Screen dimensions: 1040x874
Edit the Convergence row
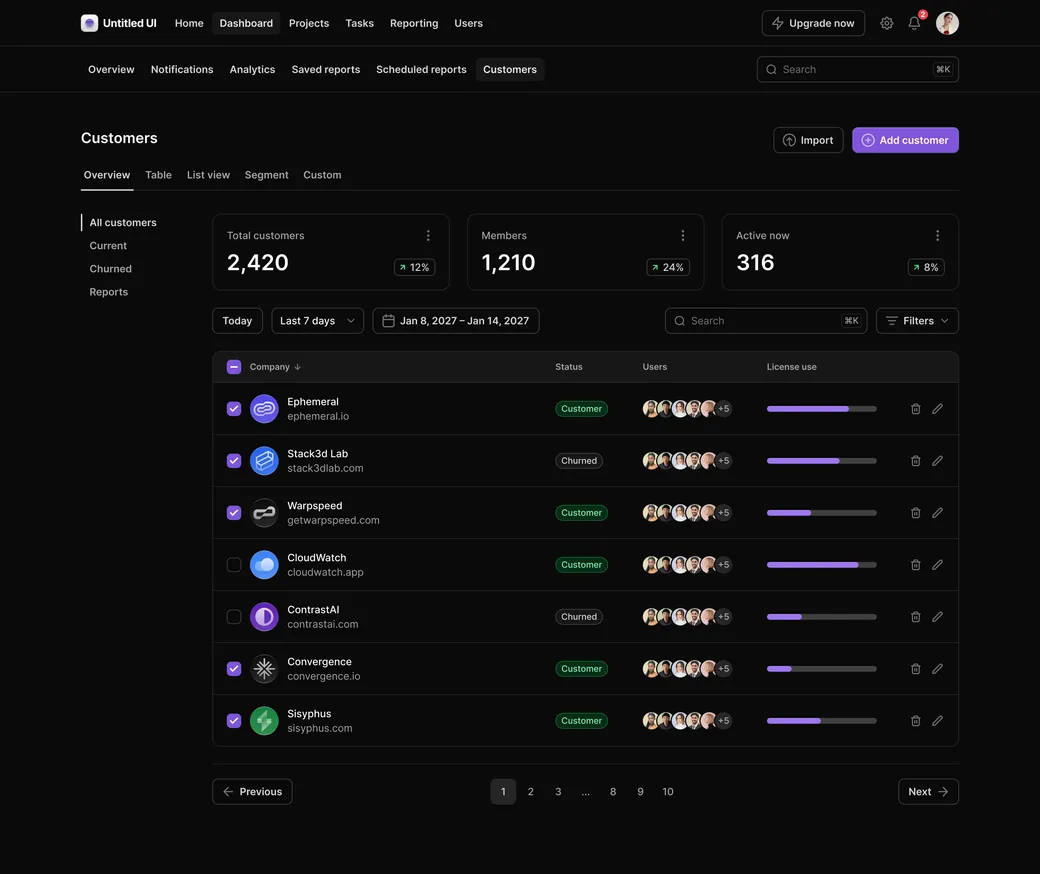[937, 669]
